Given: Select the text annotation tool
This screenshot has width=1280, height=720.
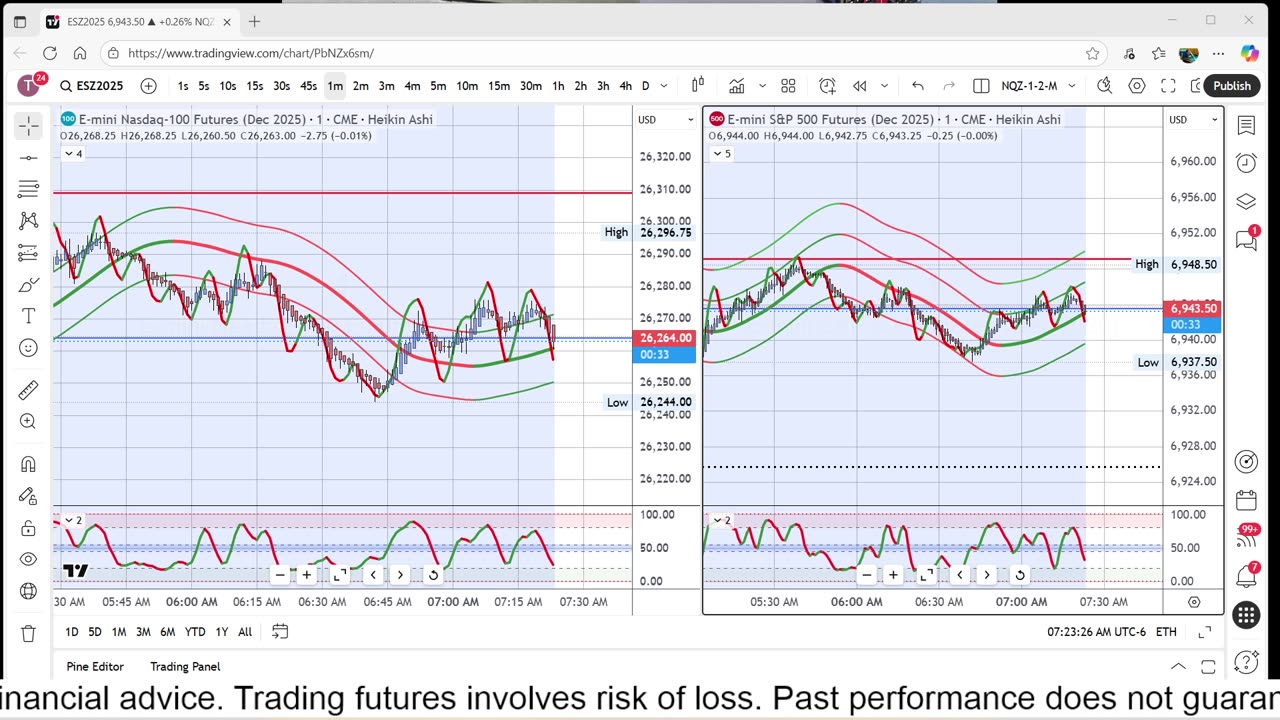Looking at the screenshot, I should coord(28,316).
